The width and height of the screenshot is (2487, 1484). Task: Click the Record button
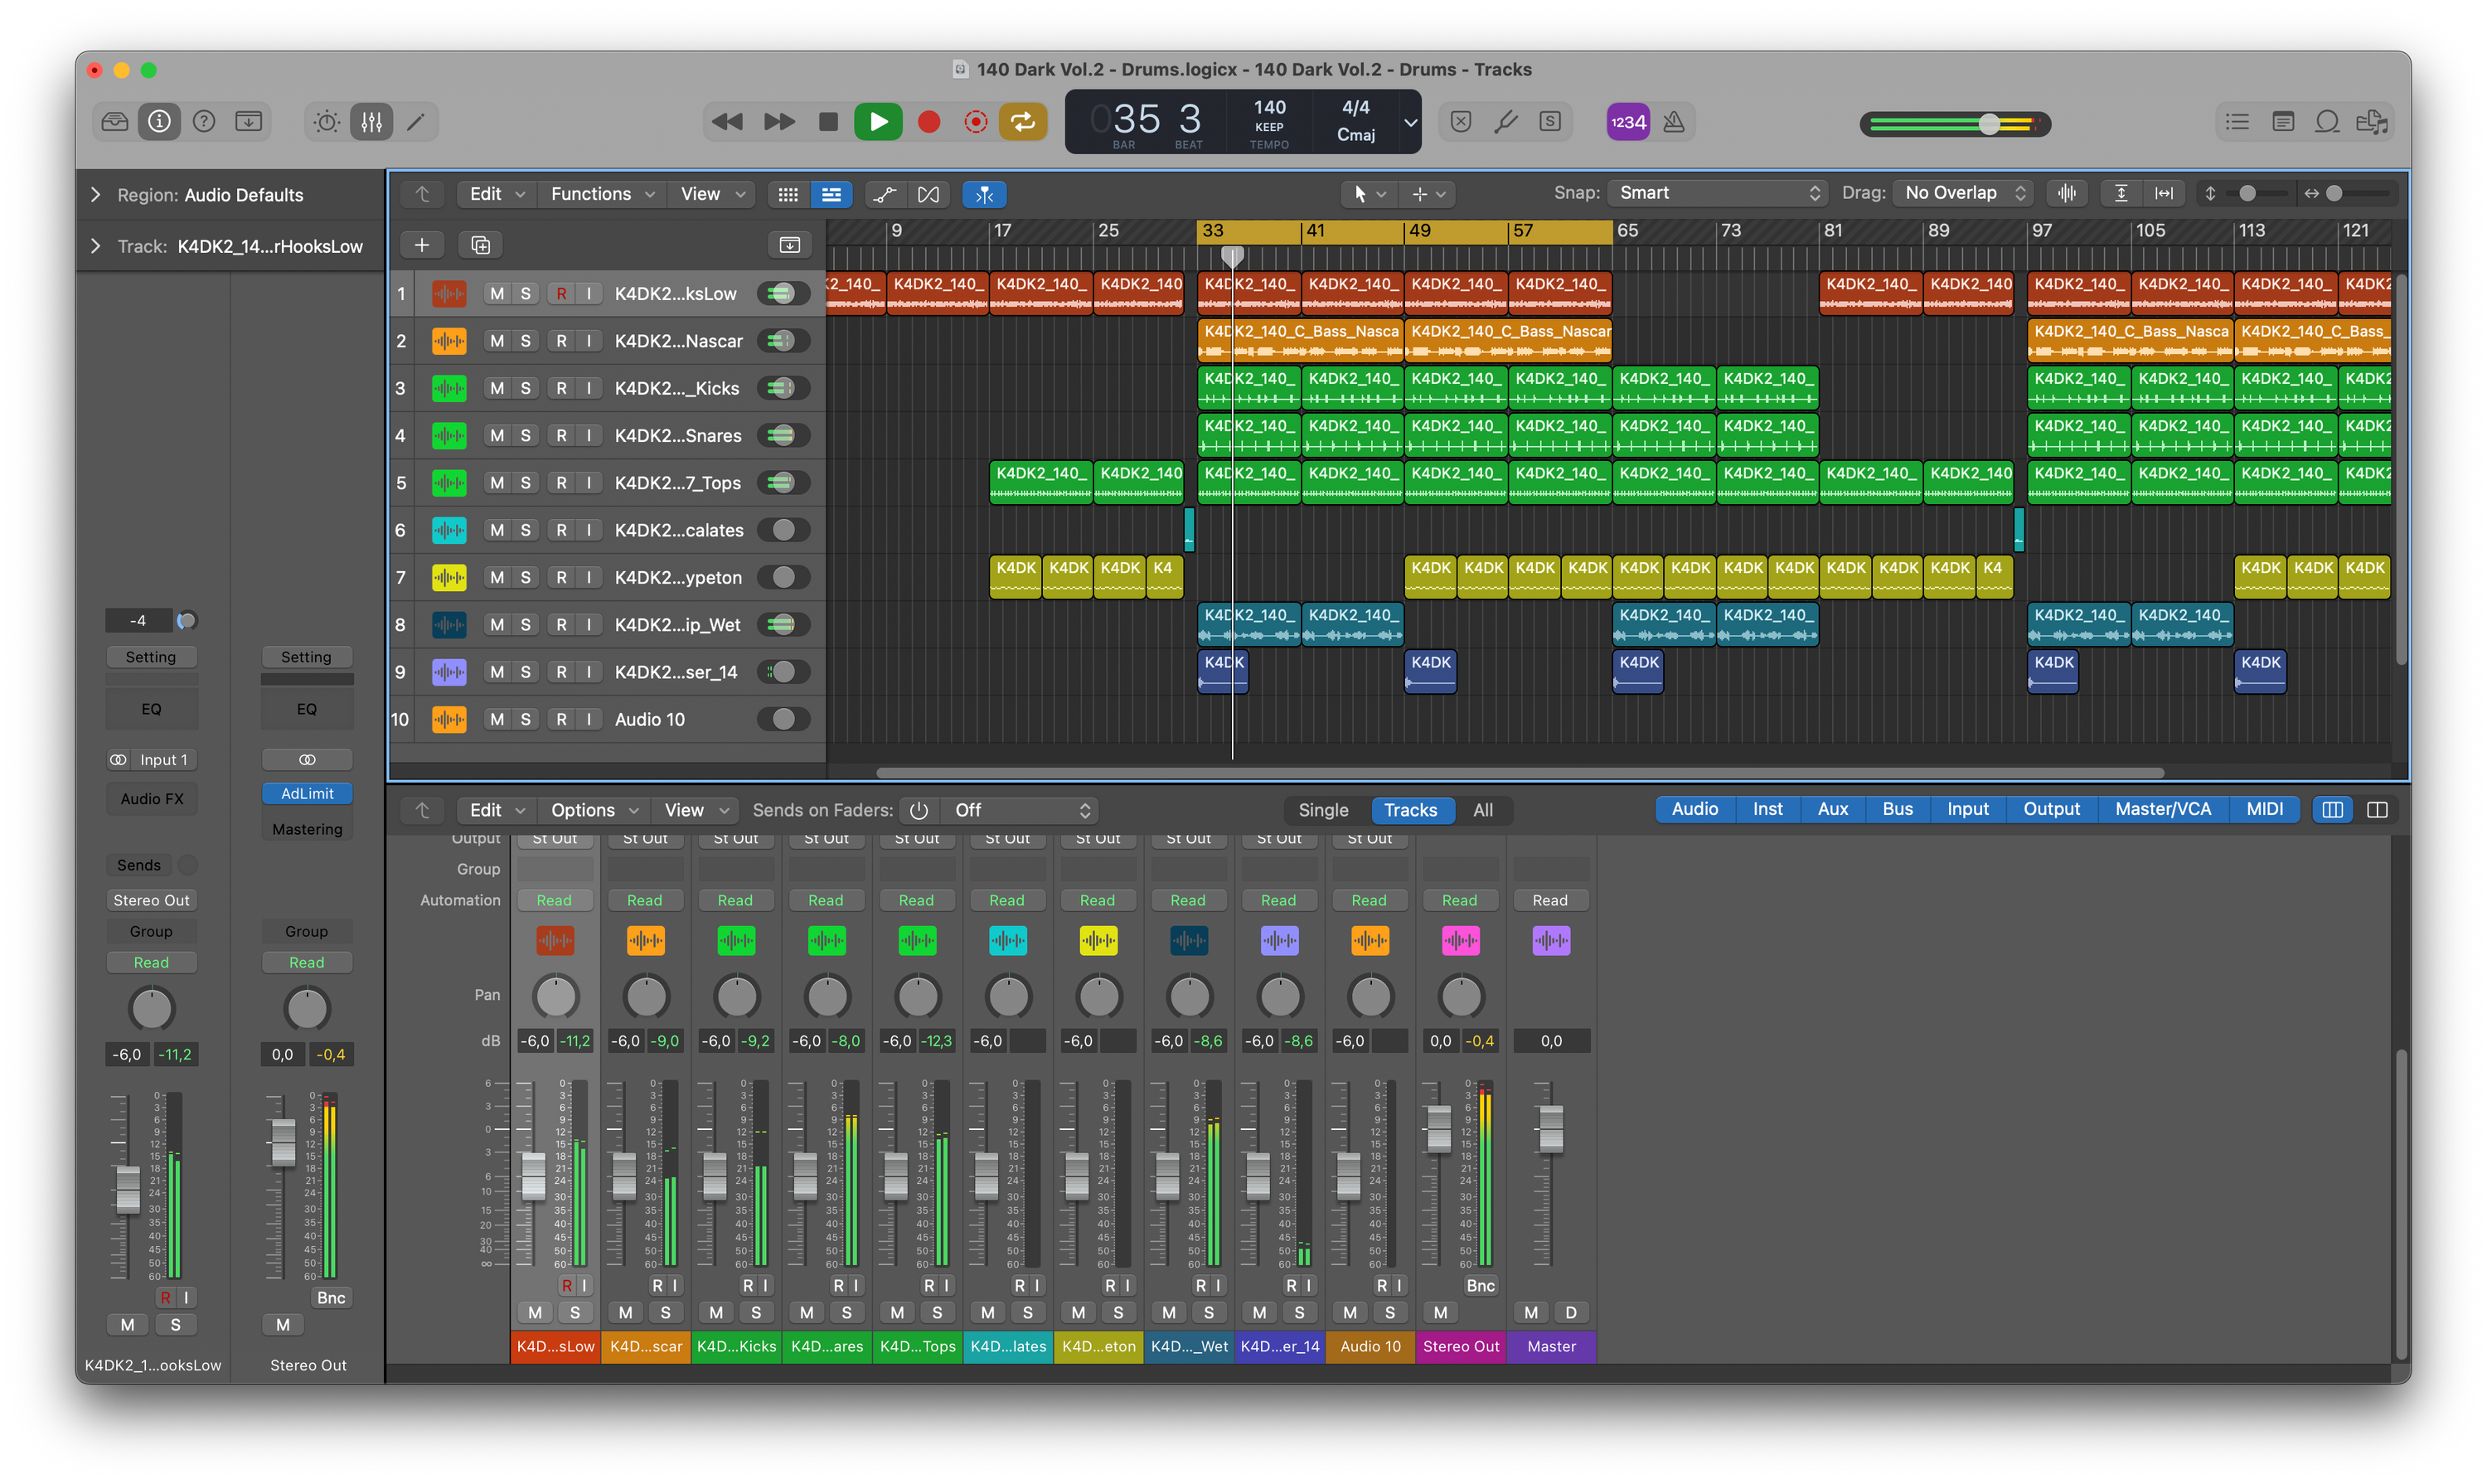point(928,122)
